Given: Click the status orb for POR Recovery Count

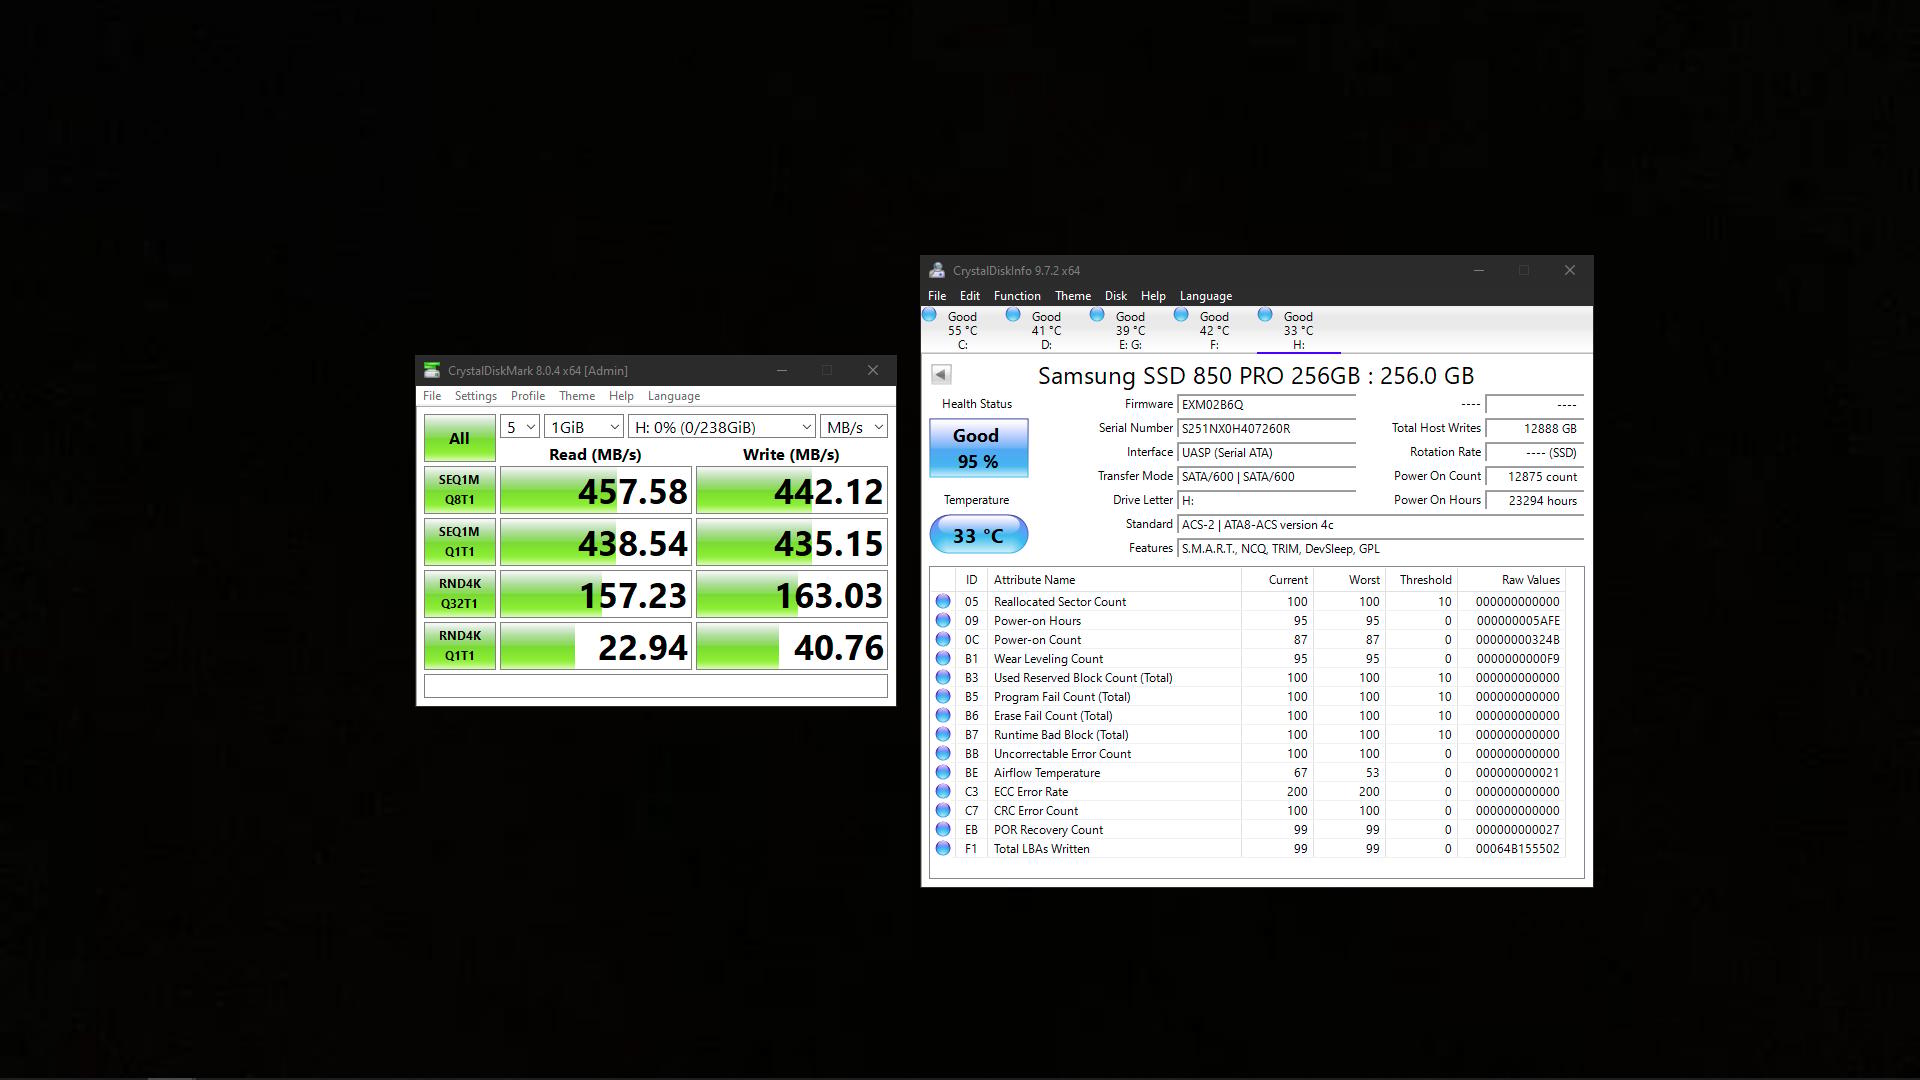Looking at the screenshot, I should [943, 829].
